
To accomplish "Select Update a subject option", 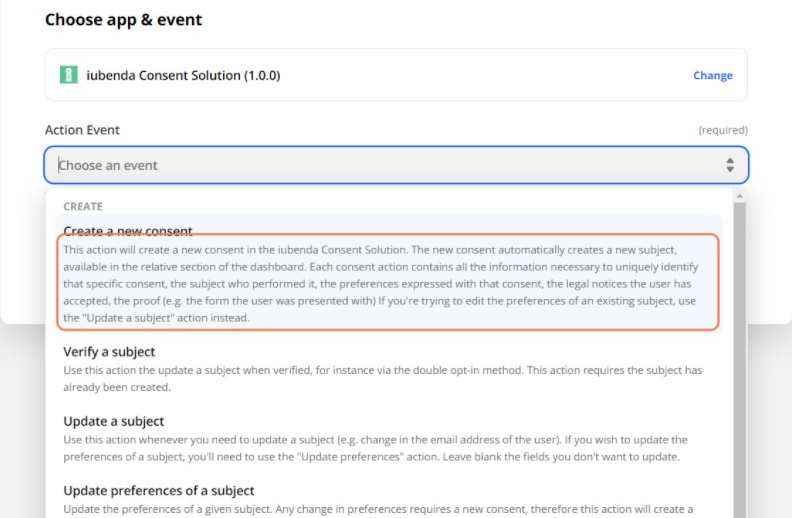I will [x=113, y=421].
